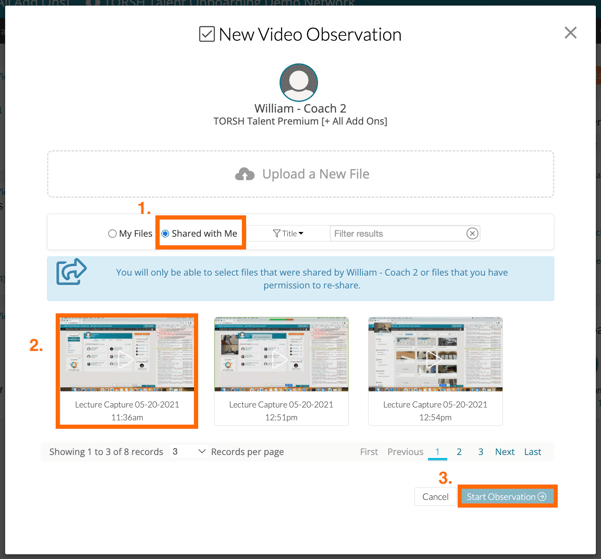Click the Next page link
Image resolution: width=601 pixels, height=559 pixels.
(504, 452)
